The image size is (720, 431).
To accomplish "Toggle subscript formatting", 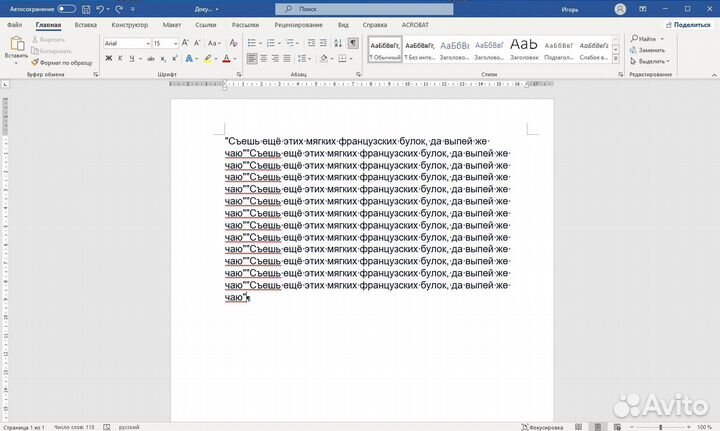I will pyautogui.click(x=163, y=58).
